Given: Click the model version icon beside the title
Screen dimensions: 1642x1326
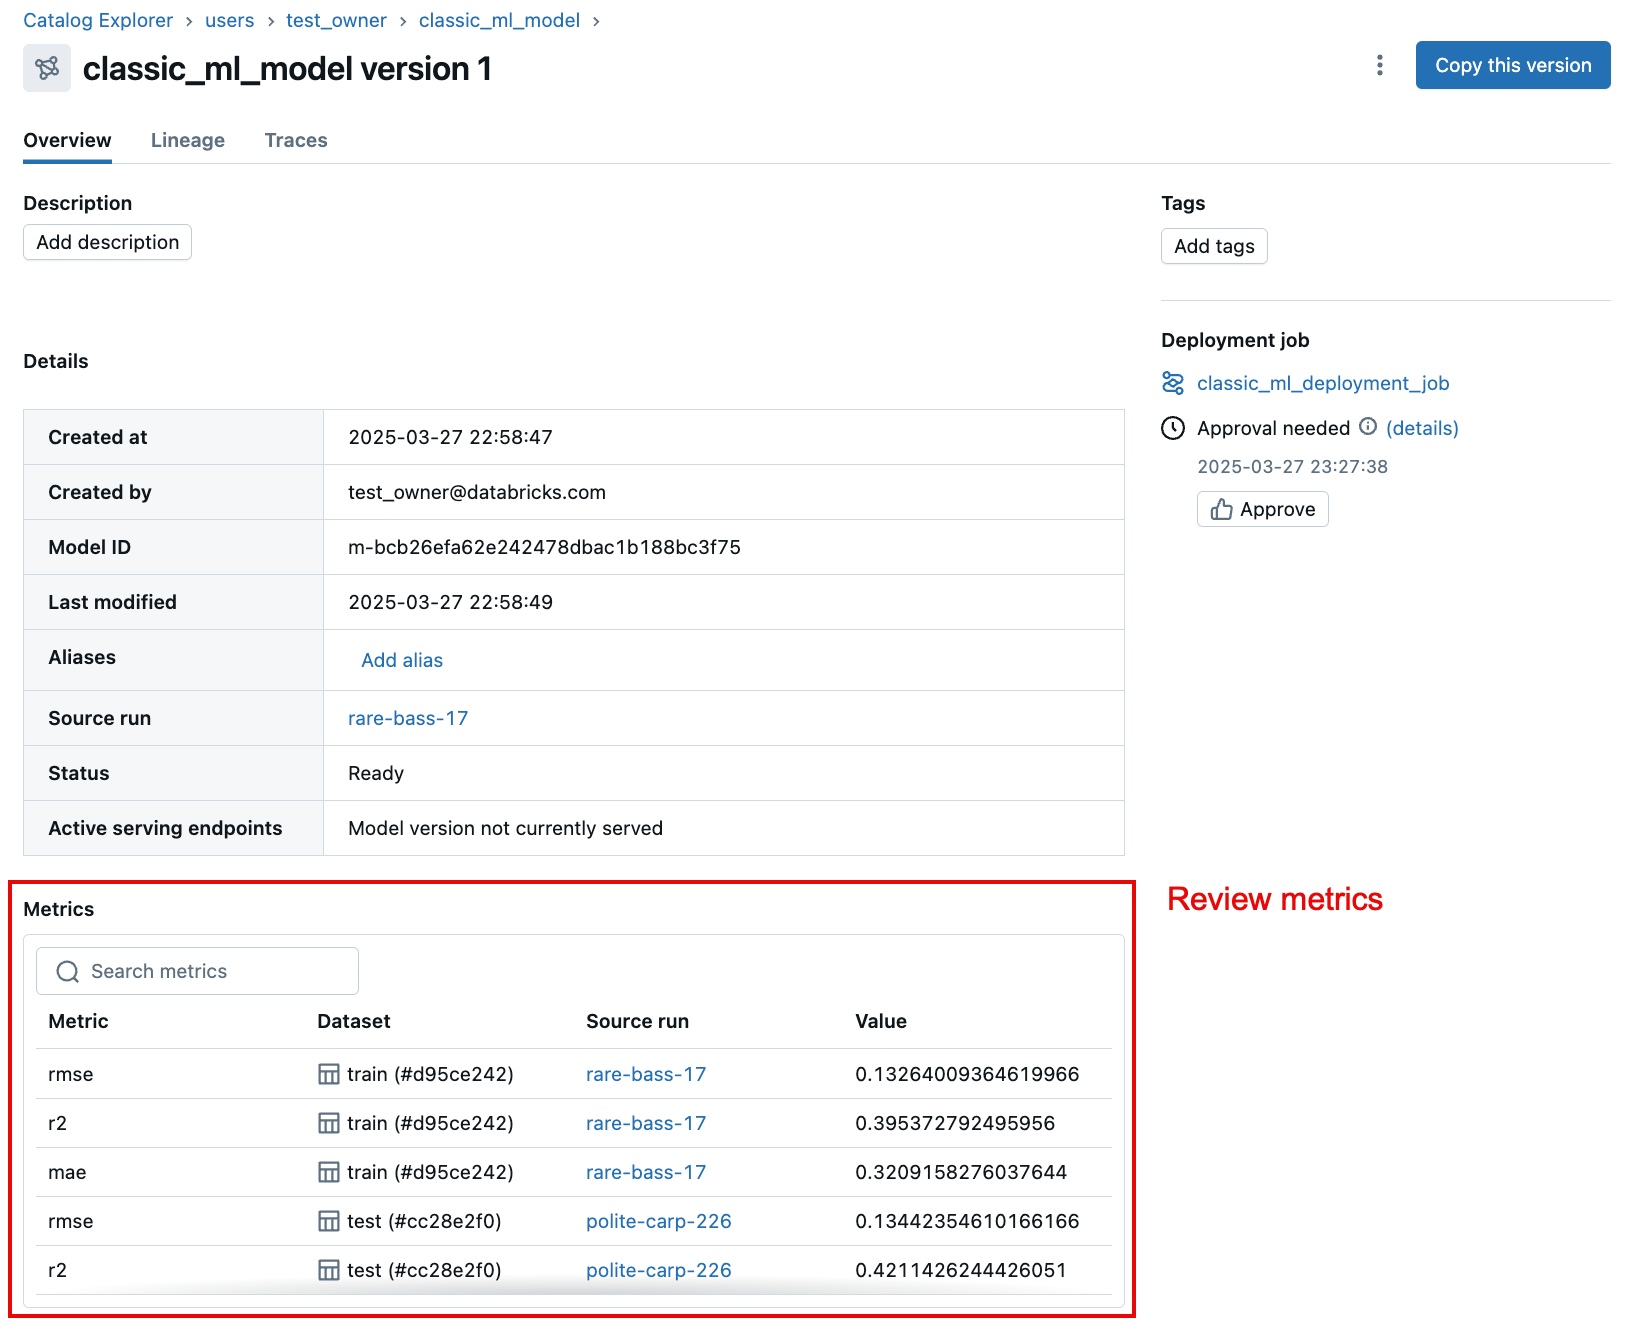Looking at the screenshot, I should coord(46,68).
